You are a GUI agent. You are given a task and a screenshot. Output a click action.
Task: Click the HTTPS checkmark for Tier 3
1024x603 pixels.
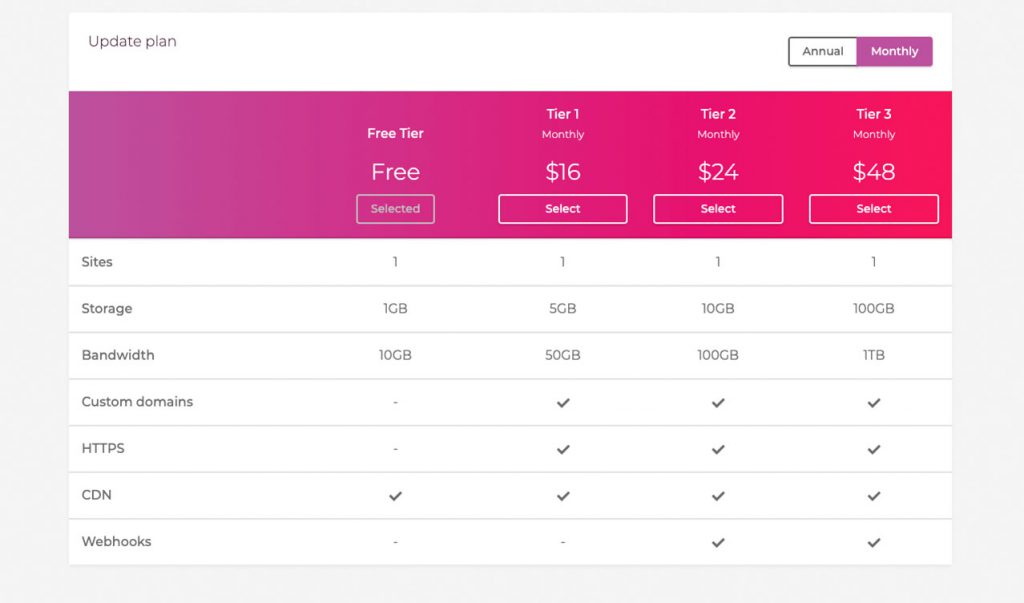[x=874, y=449]
